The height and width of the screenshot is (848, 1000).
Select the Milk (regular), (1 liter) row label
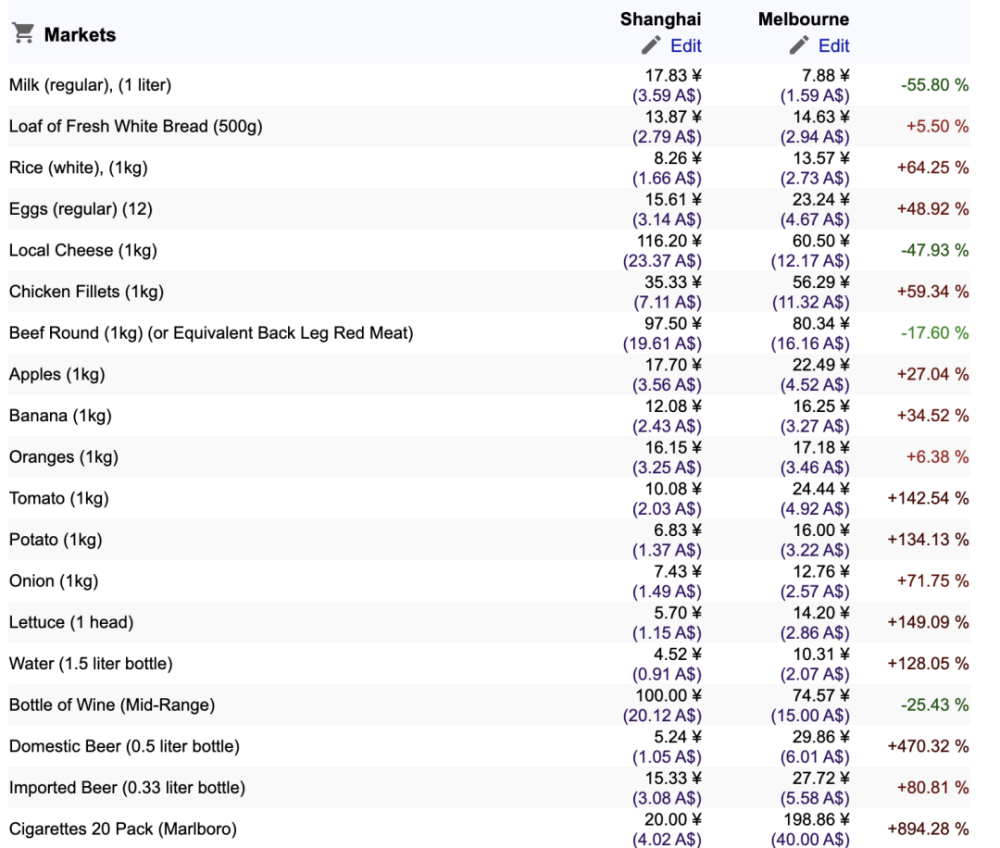90,85
